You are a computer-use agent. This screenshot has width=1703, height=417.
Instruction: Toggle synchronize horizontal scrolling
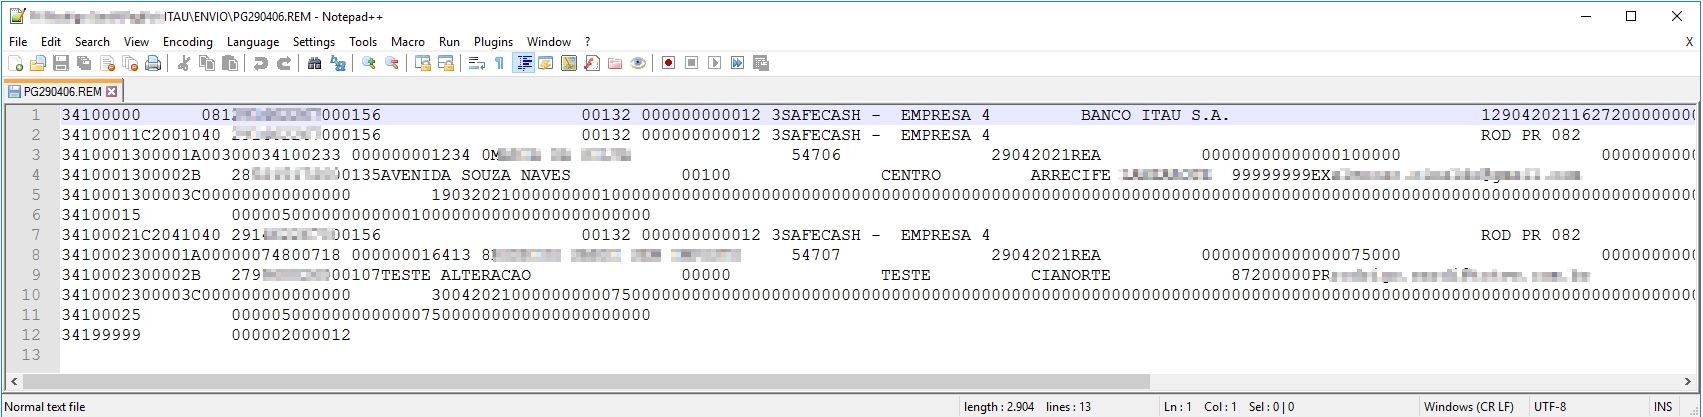tap(446, 63)
